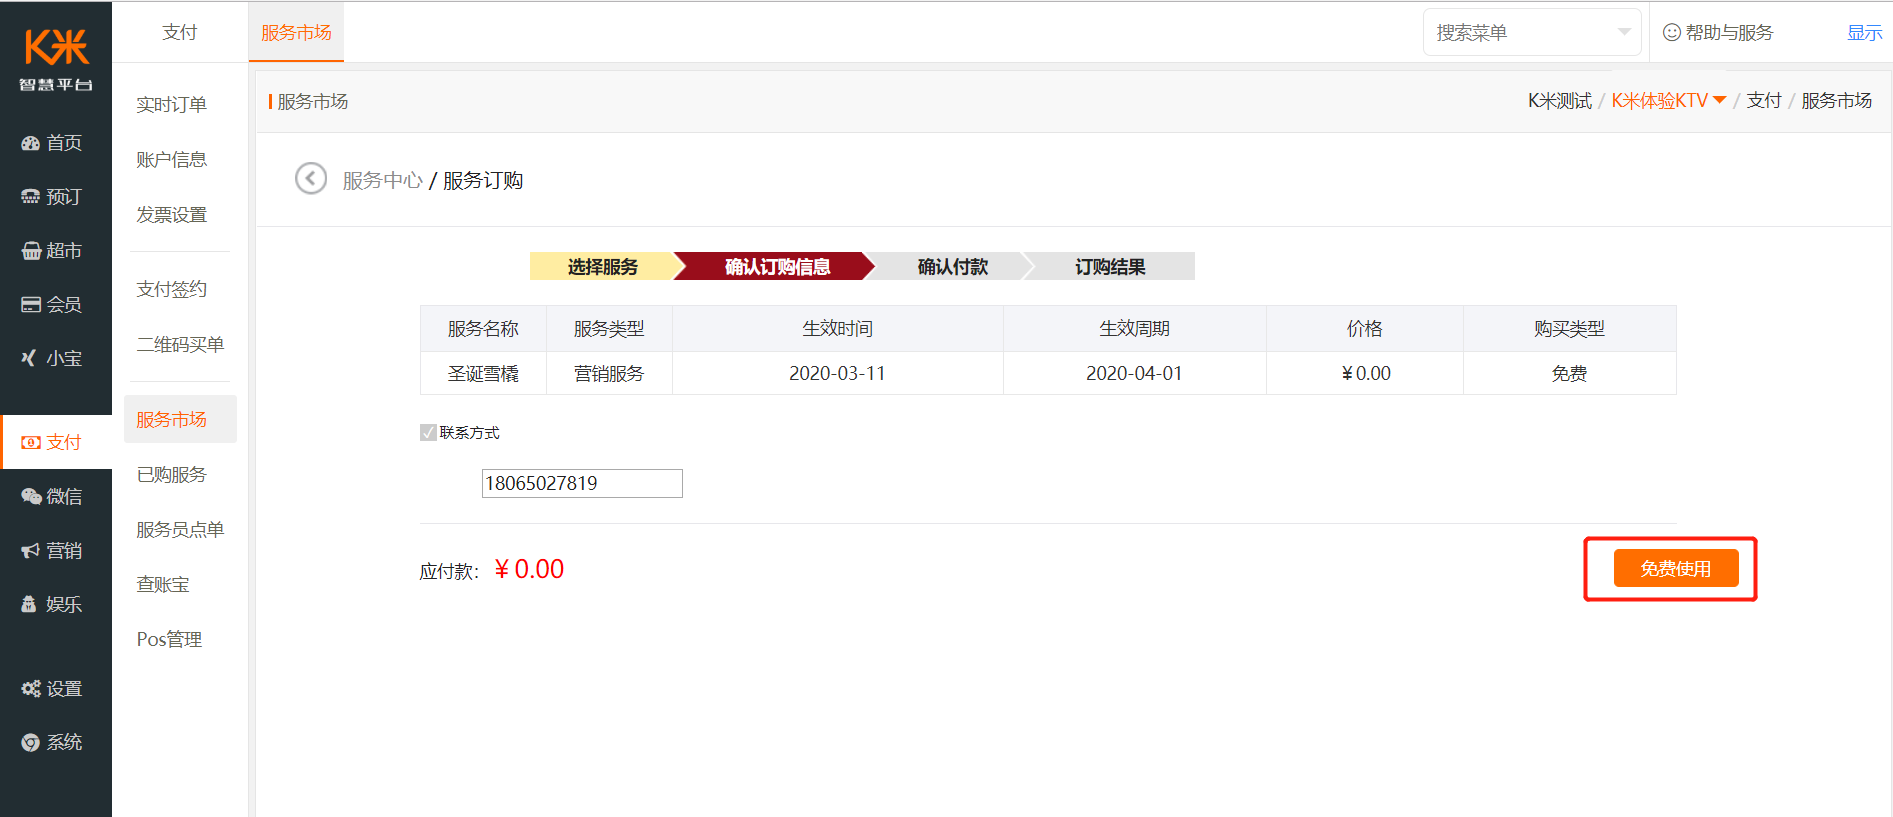The width and height of the screenshot is (1893, 817).
Task: Click the circular back arrow icon
Action: point(311,179)
